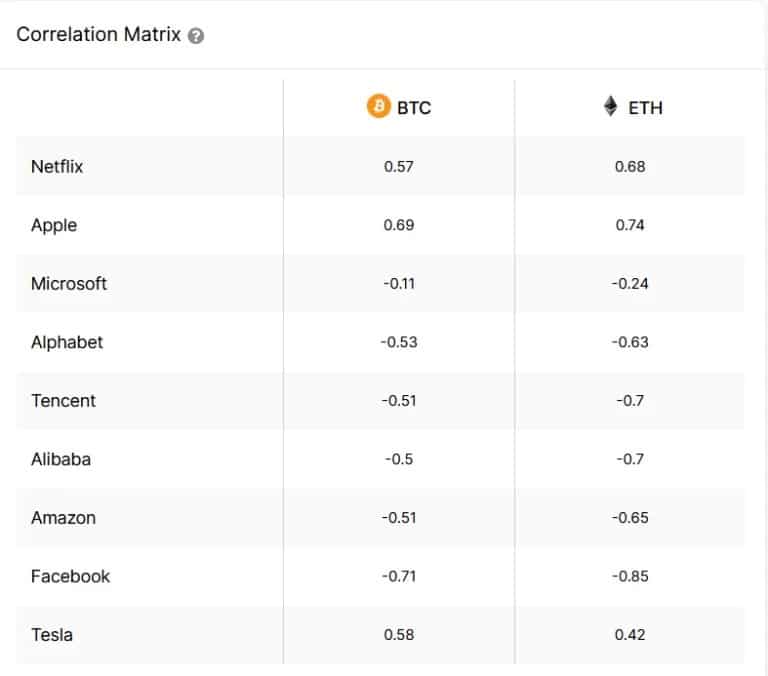This screenshot has height=676, width=768.
Task: Click the Alphabet row label
Action: (x=67, y=342)
